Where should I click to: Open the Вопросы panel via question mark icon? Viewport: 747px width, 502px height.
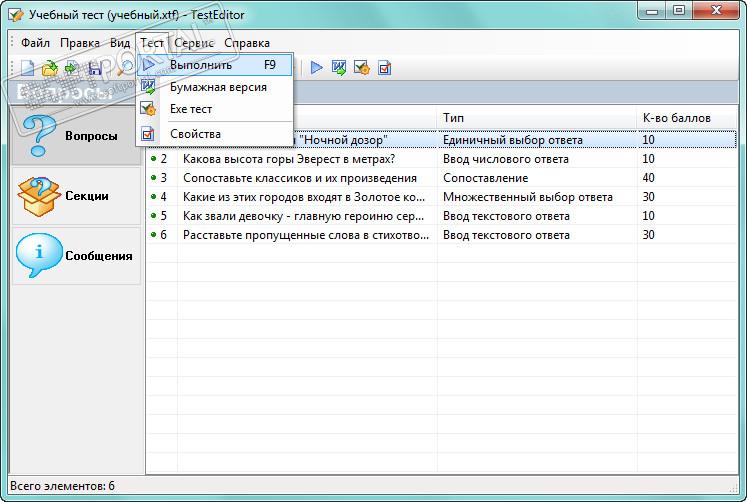point(39,136)
